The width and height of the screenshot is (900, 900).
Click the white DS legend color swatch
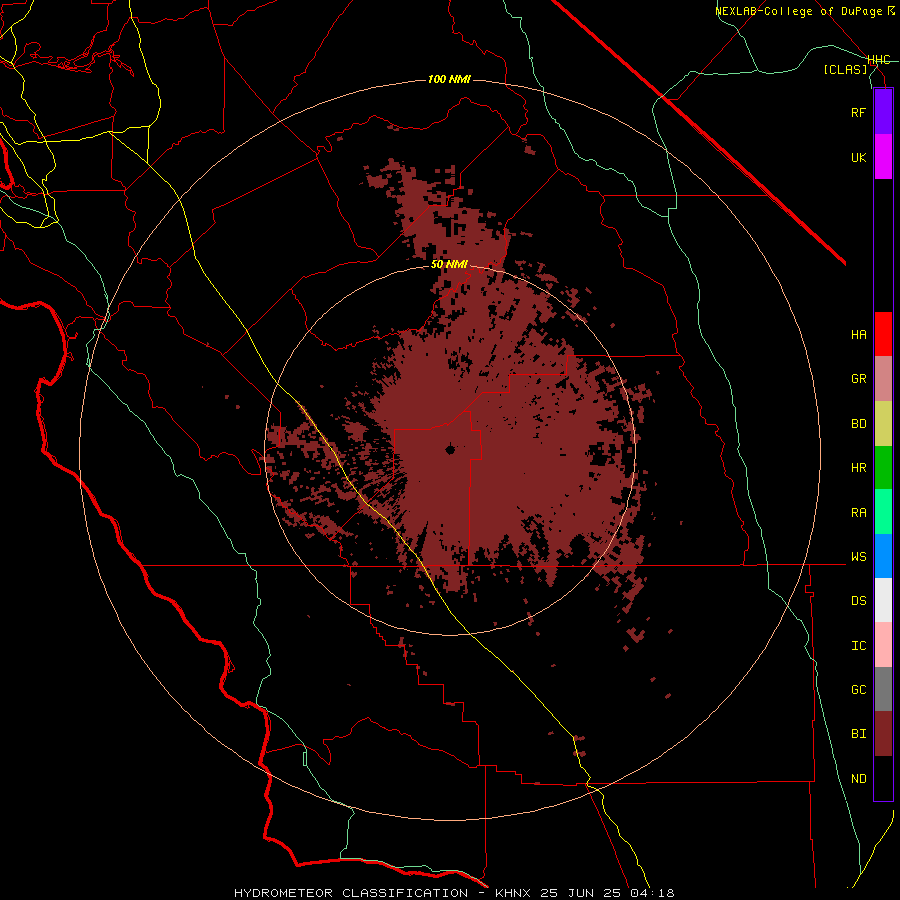tap(883, 600)
